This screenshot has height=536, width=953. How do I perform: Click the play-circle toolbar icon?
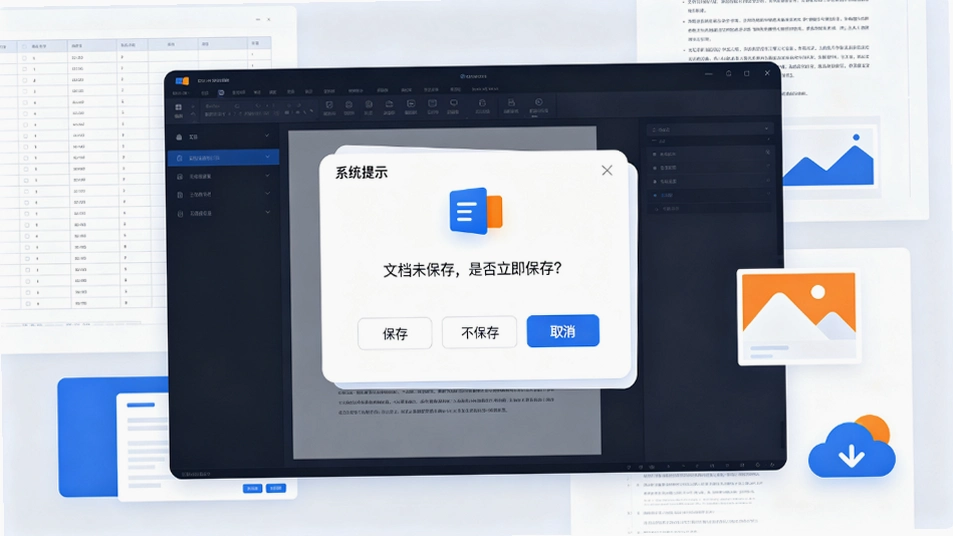538,102
